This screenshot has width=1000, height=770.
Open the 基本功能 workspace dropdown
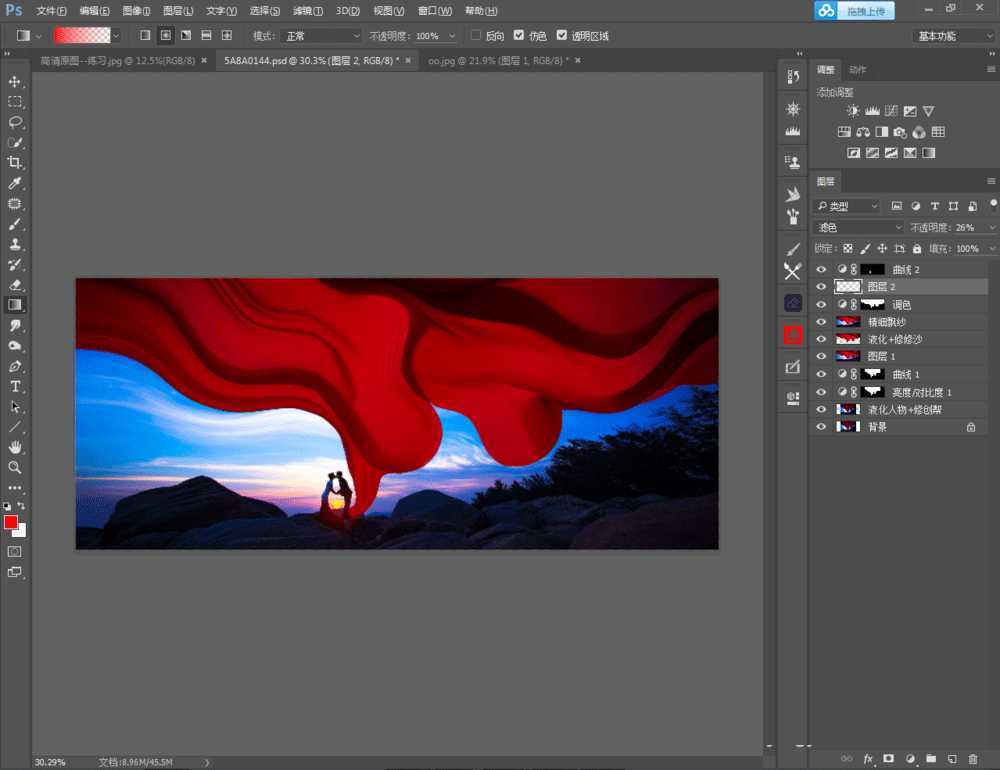pos(951,35)
